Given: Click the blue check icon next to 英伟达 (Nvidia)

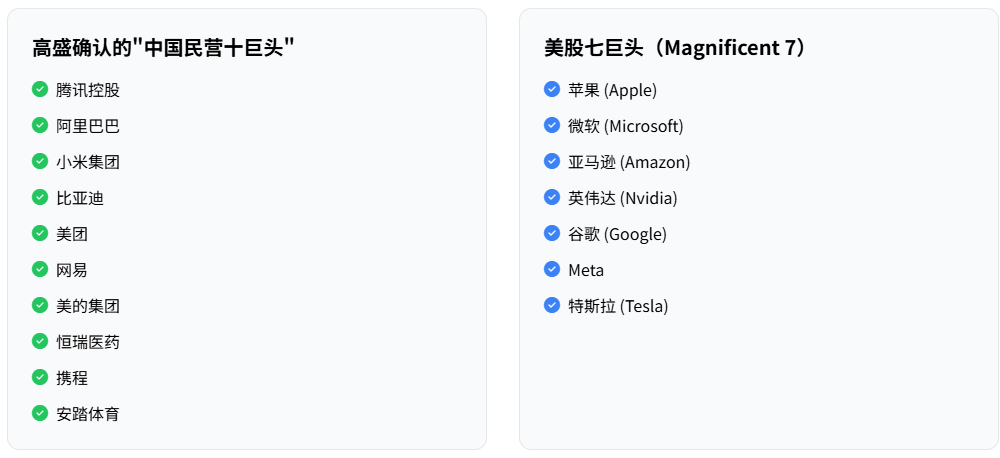Looking at the screenshot, I should pyautogui.click(x=551, y=197).
